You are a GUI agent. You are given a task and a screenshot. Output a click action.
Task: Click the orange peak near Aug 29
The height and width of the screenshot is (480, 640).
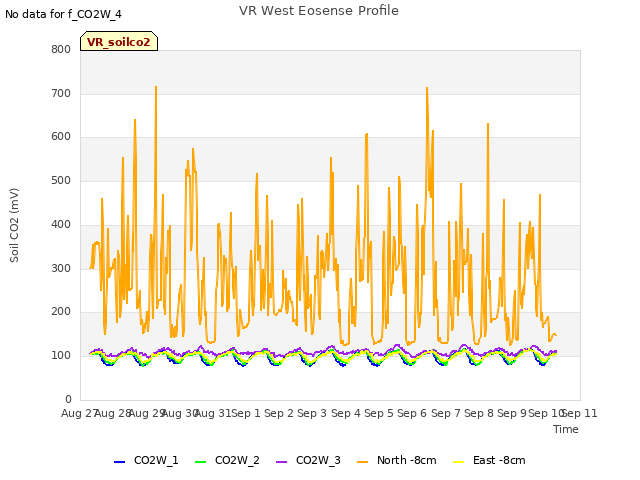pos(156,87)
